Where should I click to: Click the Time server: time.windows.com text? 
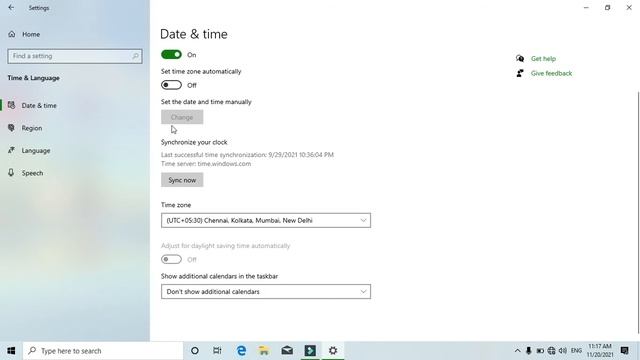pyautogui.click(x=206, y=164)
